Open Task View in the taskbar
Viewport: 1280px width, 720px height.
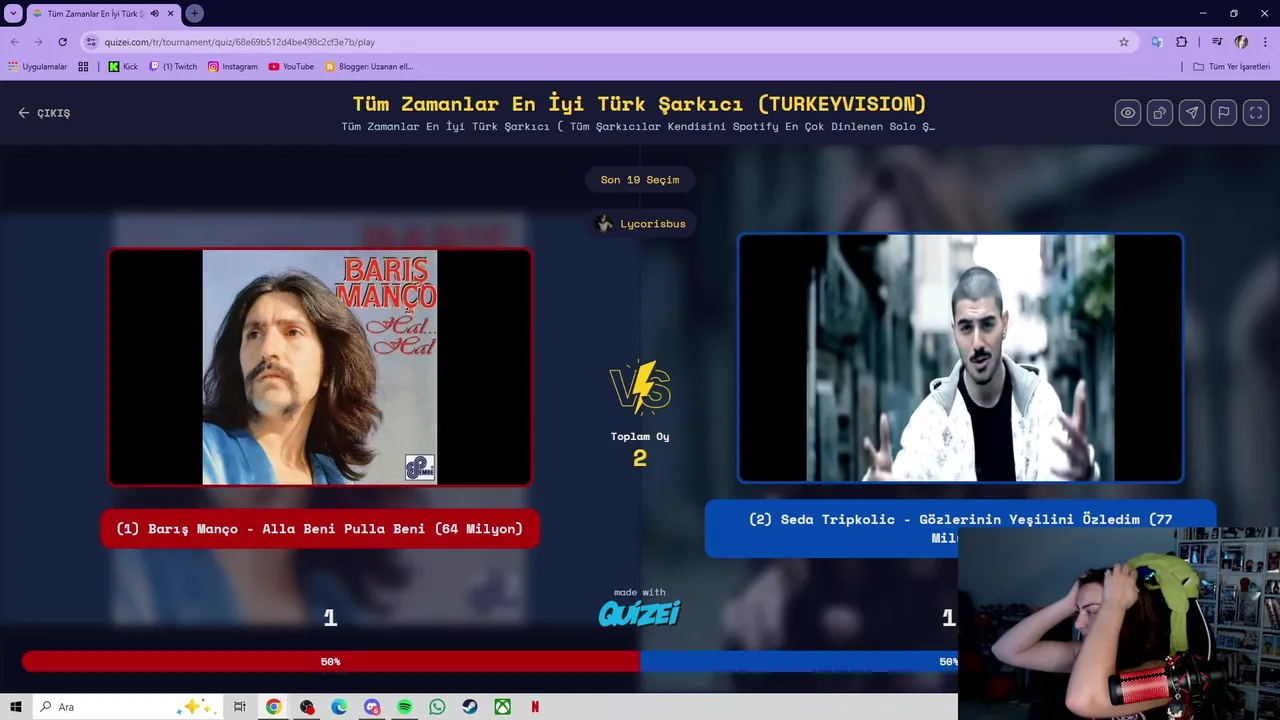(240, 707)
